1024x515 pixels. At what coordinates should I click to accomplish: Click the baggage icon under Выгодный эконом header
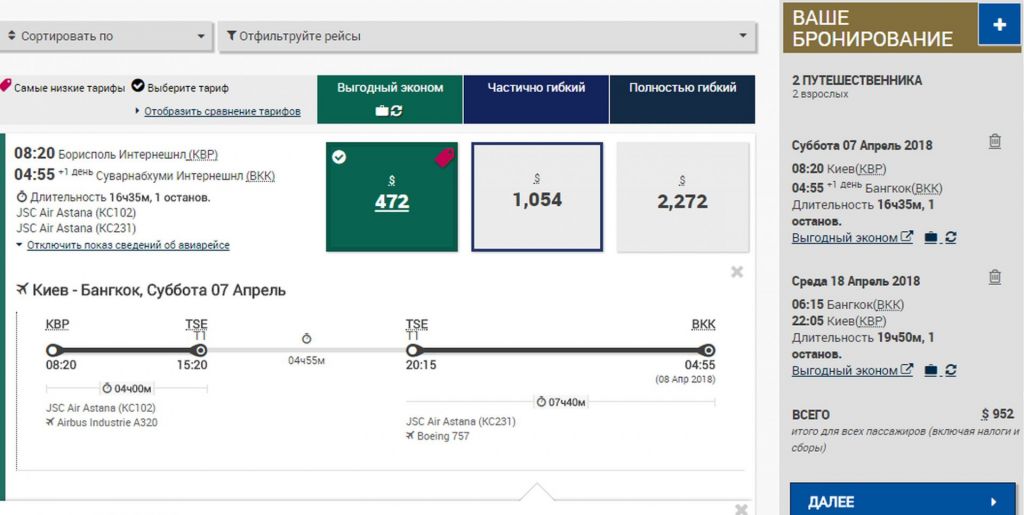pyautogui.click(x=381, y=110)
